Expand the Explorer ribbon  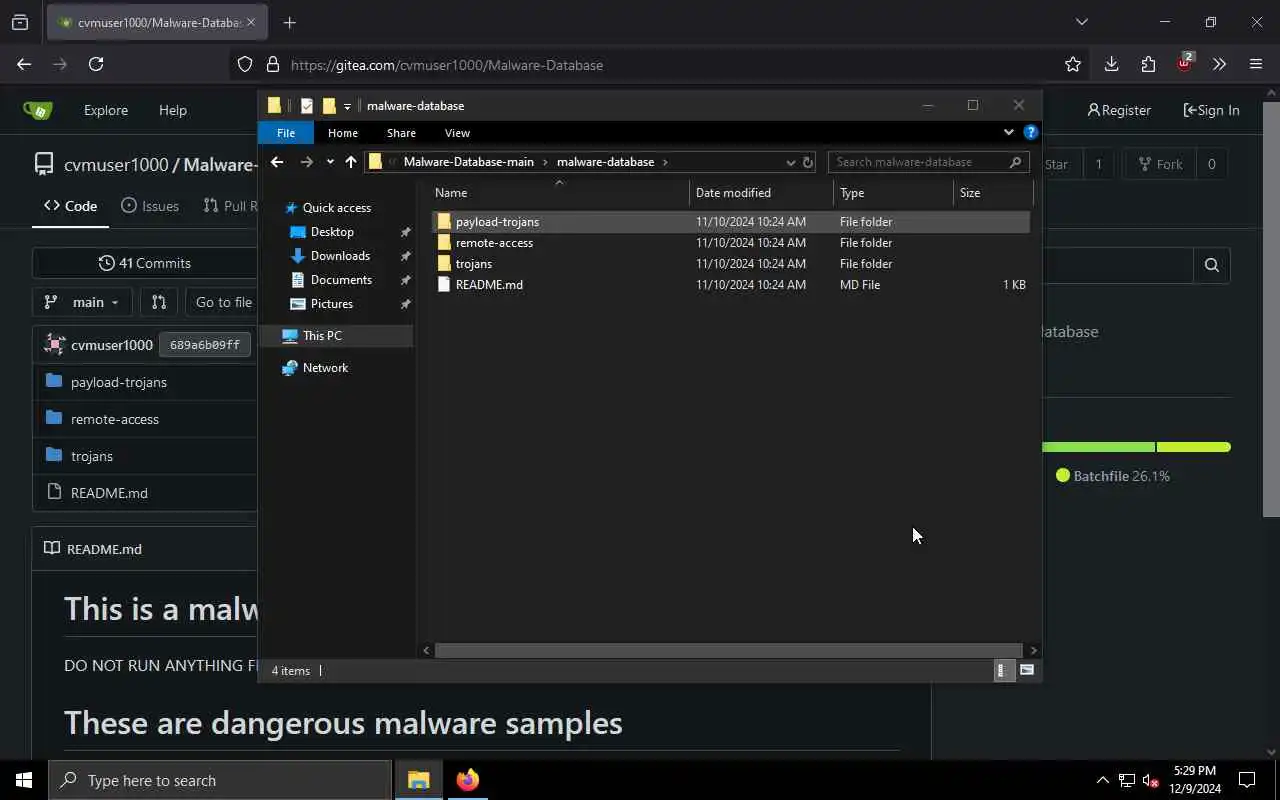coord(1008,132)
